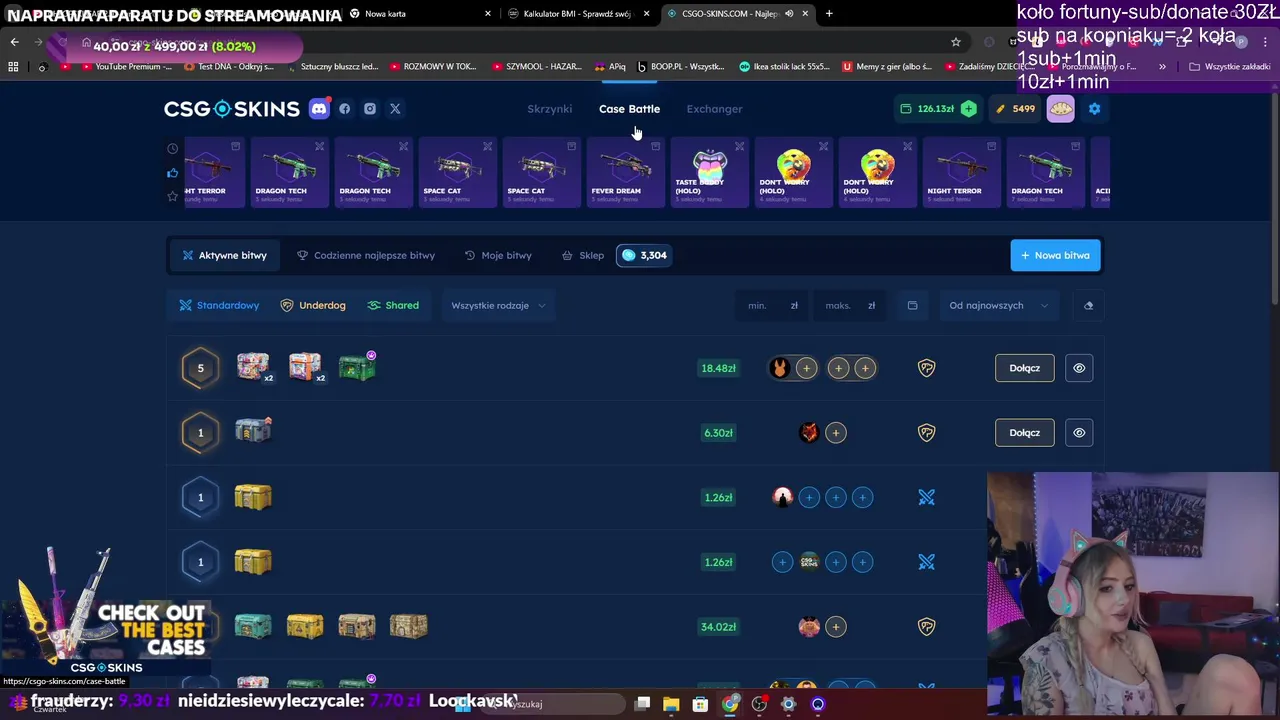Screen dimensions: 1280x720
Task: Add funds with green plus button
Action: click(x=968, y=109)
